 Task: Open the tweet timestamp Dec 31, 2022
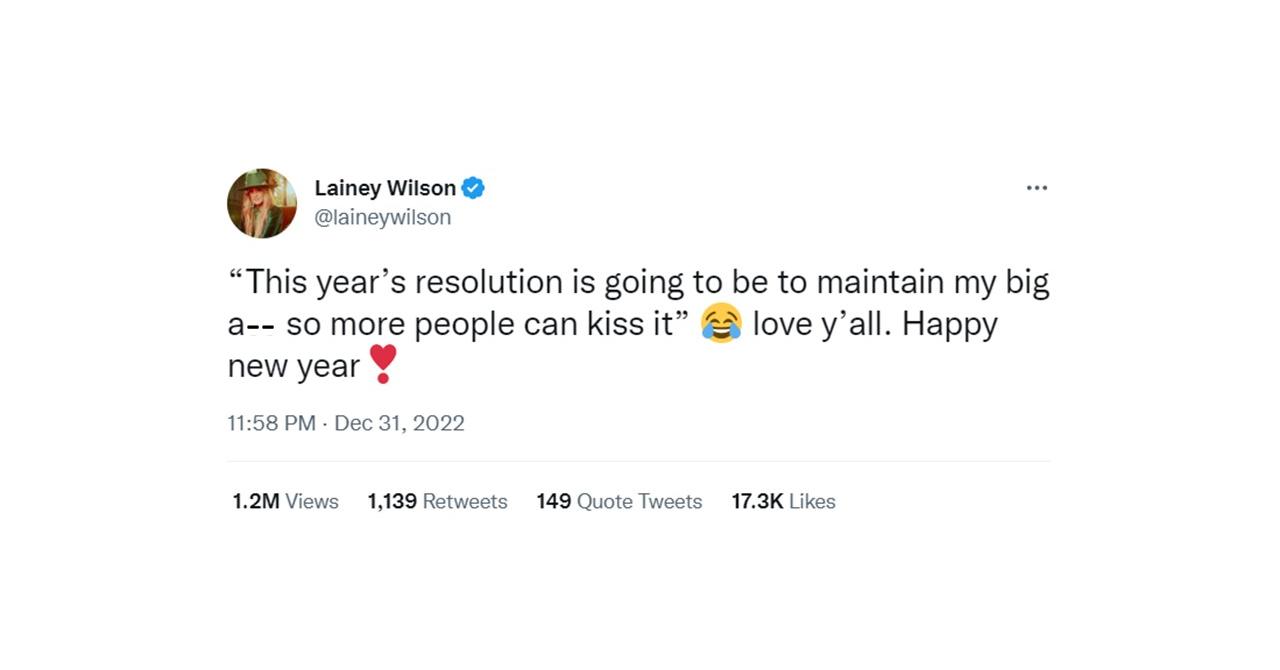pyautogui.click(x=399, y=422)
